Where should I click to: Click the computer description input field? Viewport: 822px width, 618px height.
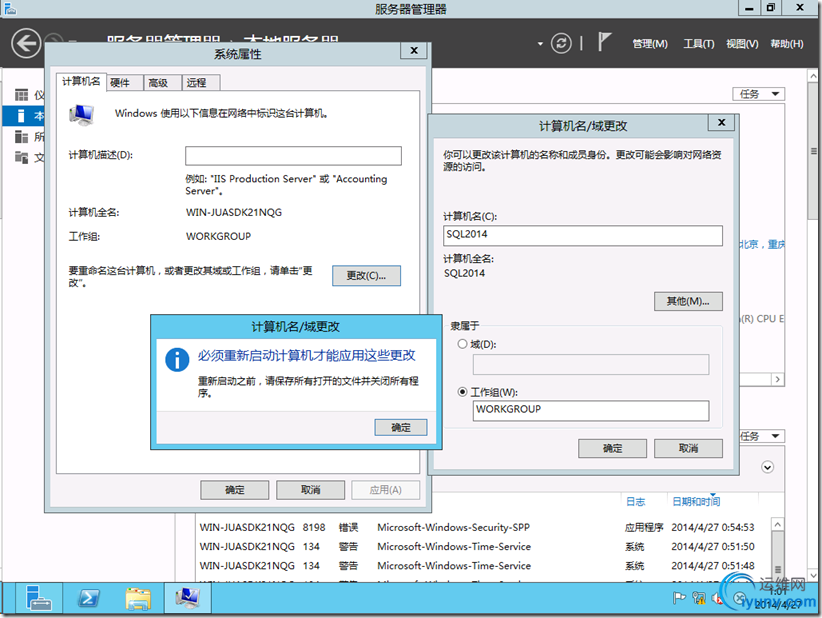[293, 156]
